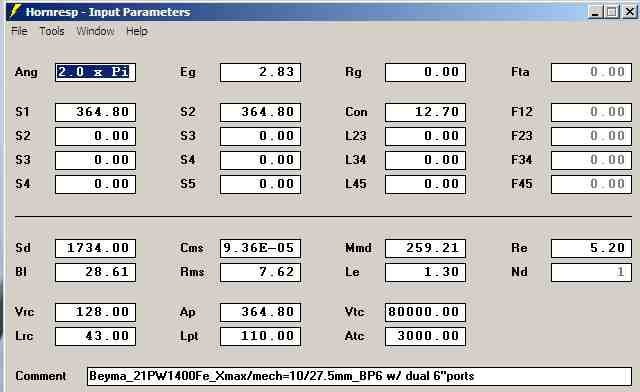This screenshot has height=392, width=640.
Task: Edit the Bl value 28.61
Action: click(x=96, y=272)
